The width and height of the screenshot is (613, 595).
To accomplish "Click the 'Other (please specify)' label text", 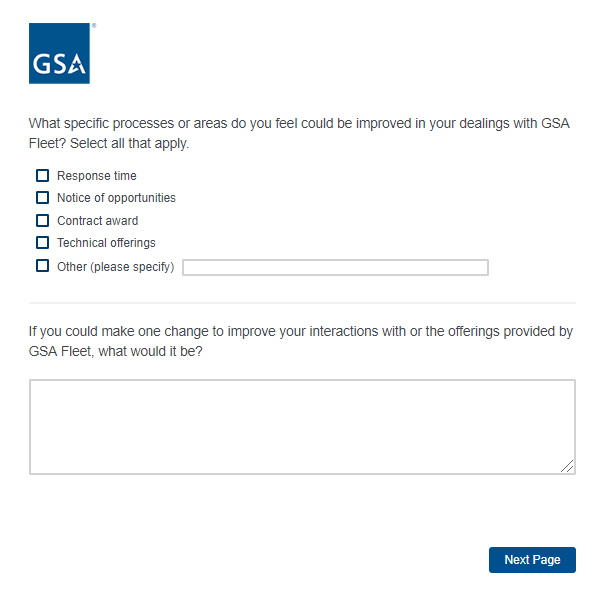I will click(x=116, y=267).
